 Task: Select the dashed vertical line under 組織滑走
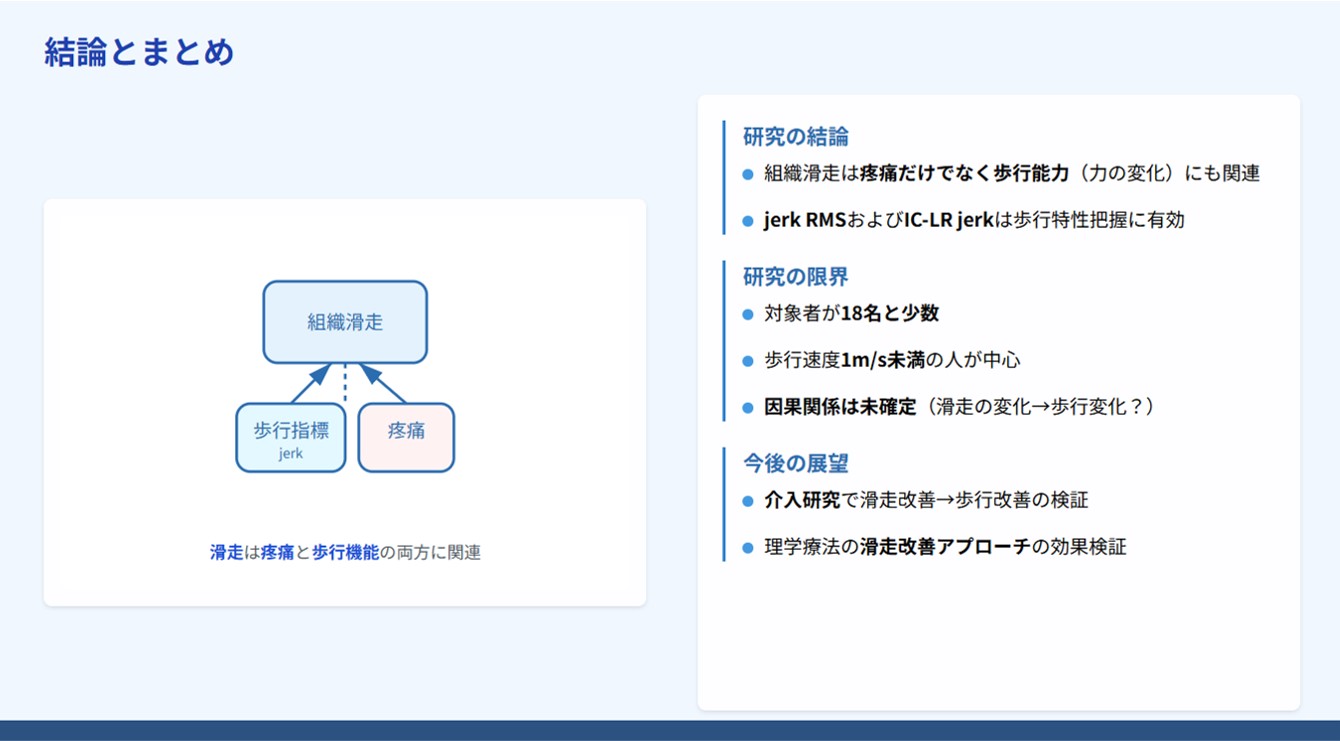tap(345, 384)
